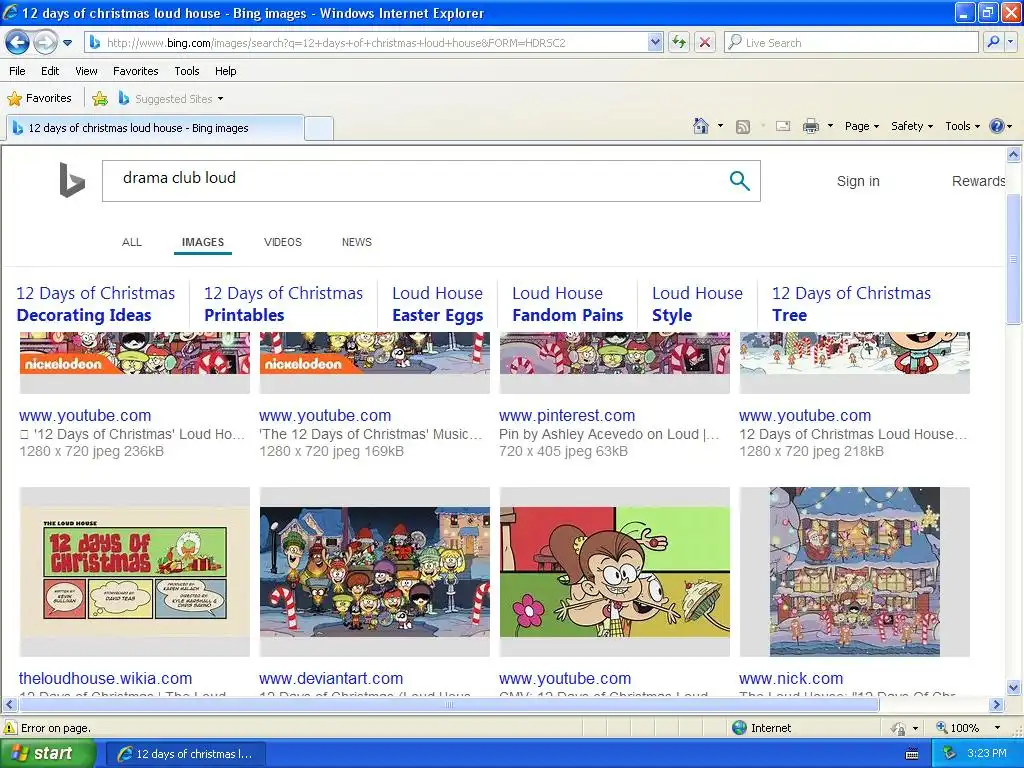
Task: Go back with the browser Back arrow
Action: point(18,43)
